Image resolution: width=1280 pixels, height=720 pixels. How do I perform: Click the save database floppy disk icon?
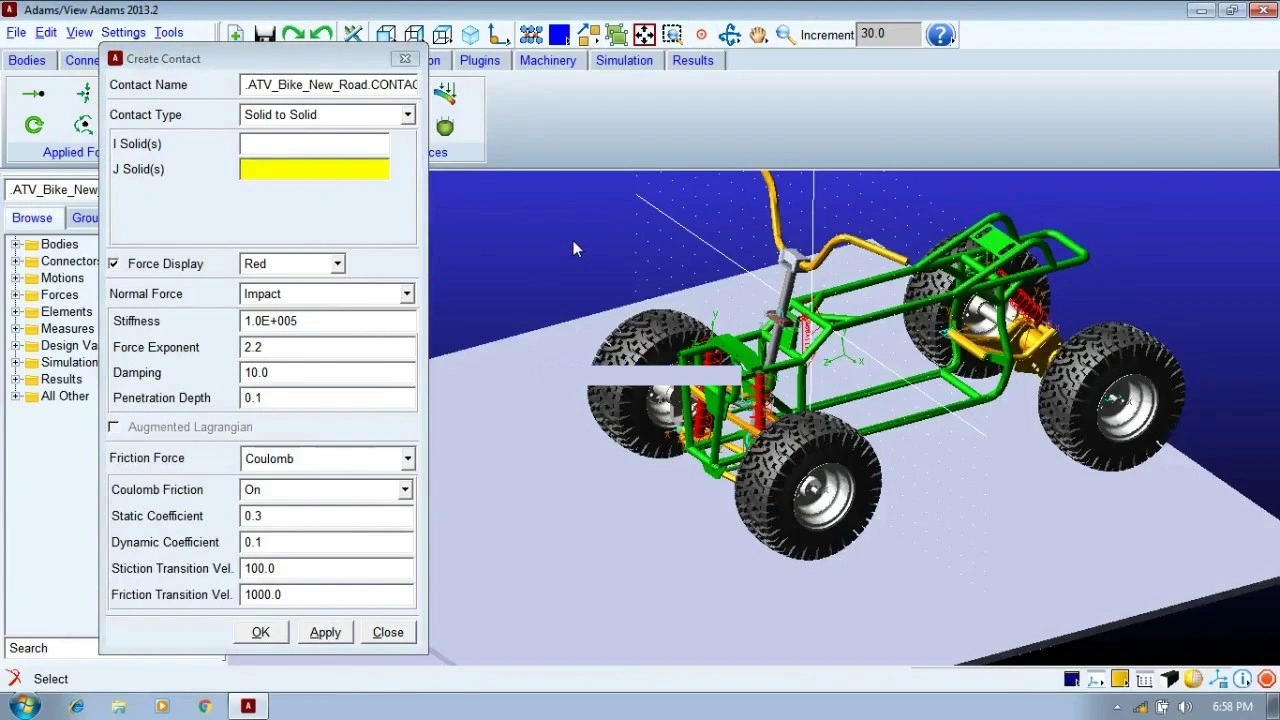[265, 35]
